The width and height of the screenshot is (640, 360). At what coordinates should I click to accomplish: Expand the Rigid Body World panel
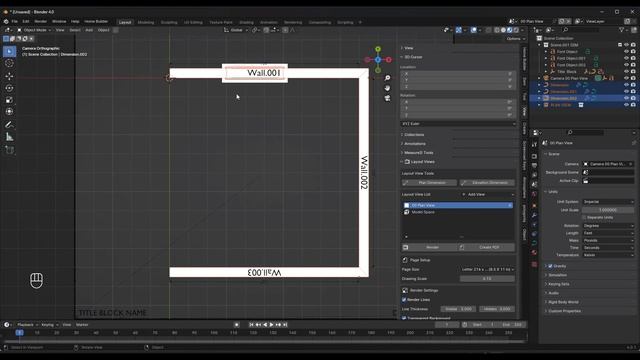(x=563, y=302)
